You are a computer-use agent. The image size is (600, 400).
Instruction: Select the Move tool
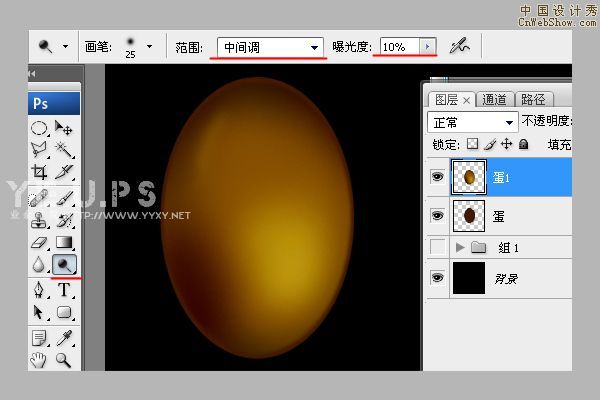click(64, 128)
